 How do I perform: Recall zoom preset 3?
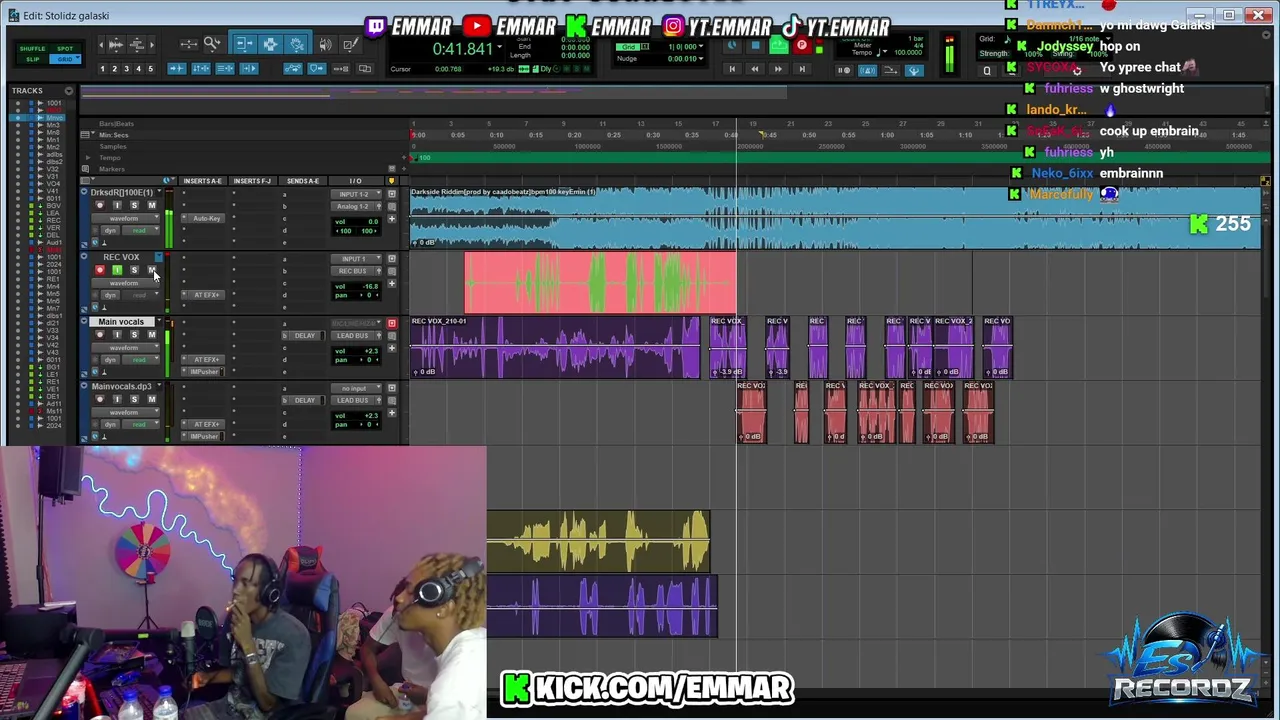pos(127,69)
